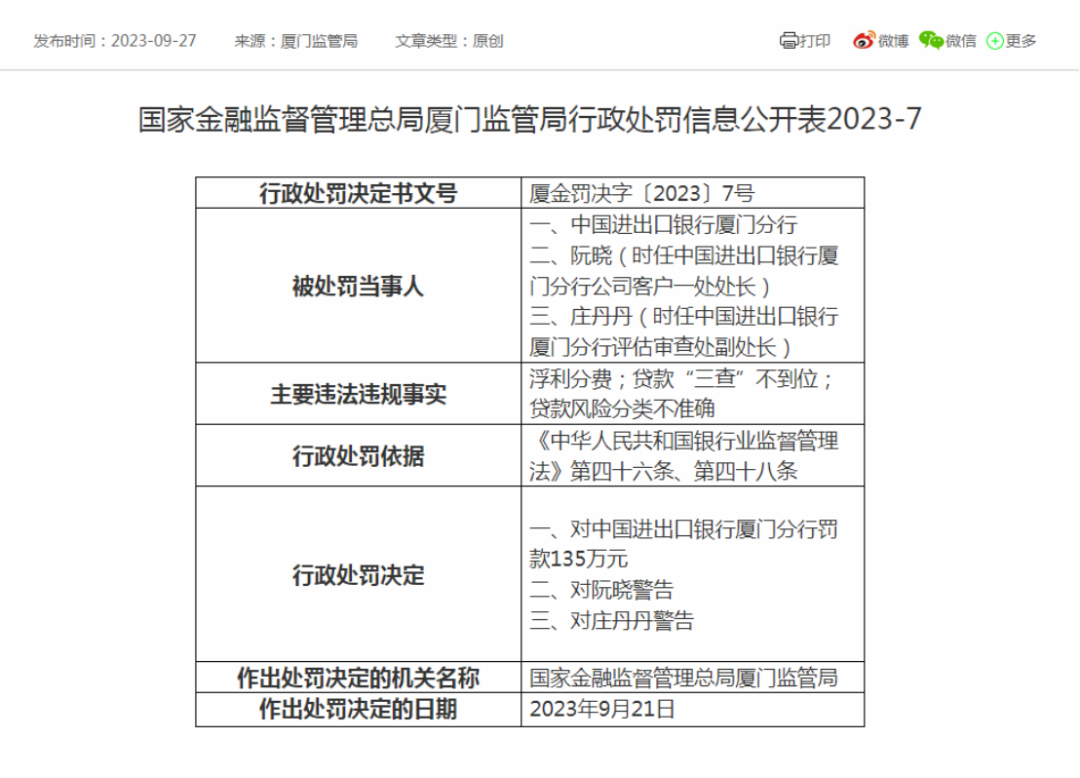Click the WeChat logo icon
Screen dimensions: 1080x778
[x=931, y=41]
